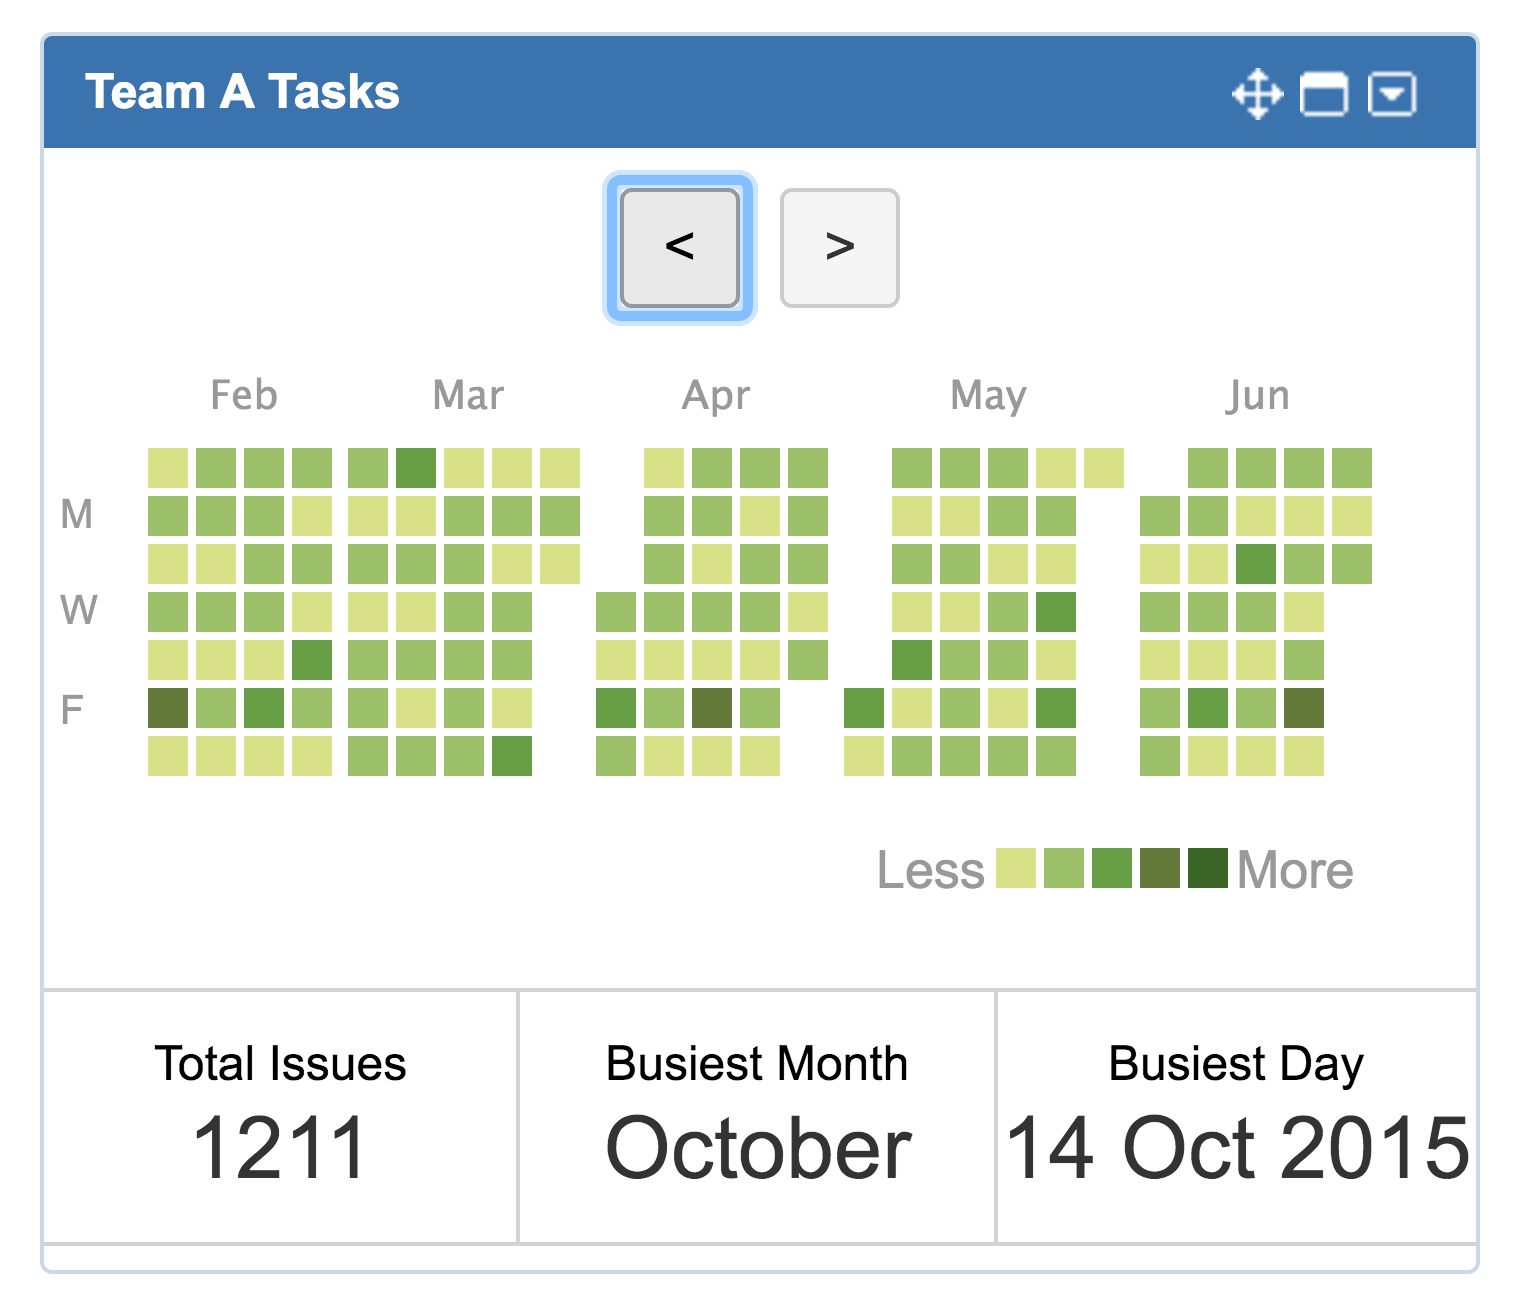Click the Apr month label
1514x1294 pixels.
tap(716, 396)
